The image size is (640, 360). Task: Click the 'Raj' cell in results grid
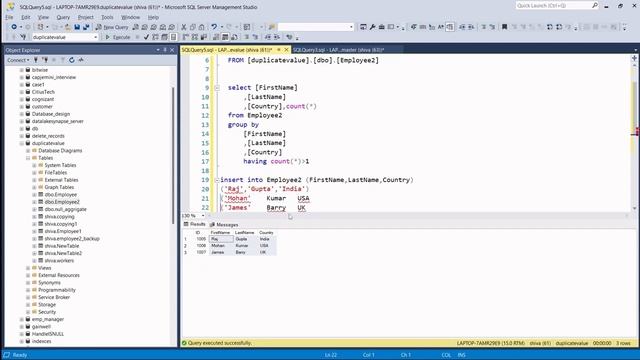coord(221,239)
